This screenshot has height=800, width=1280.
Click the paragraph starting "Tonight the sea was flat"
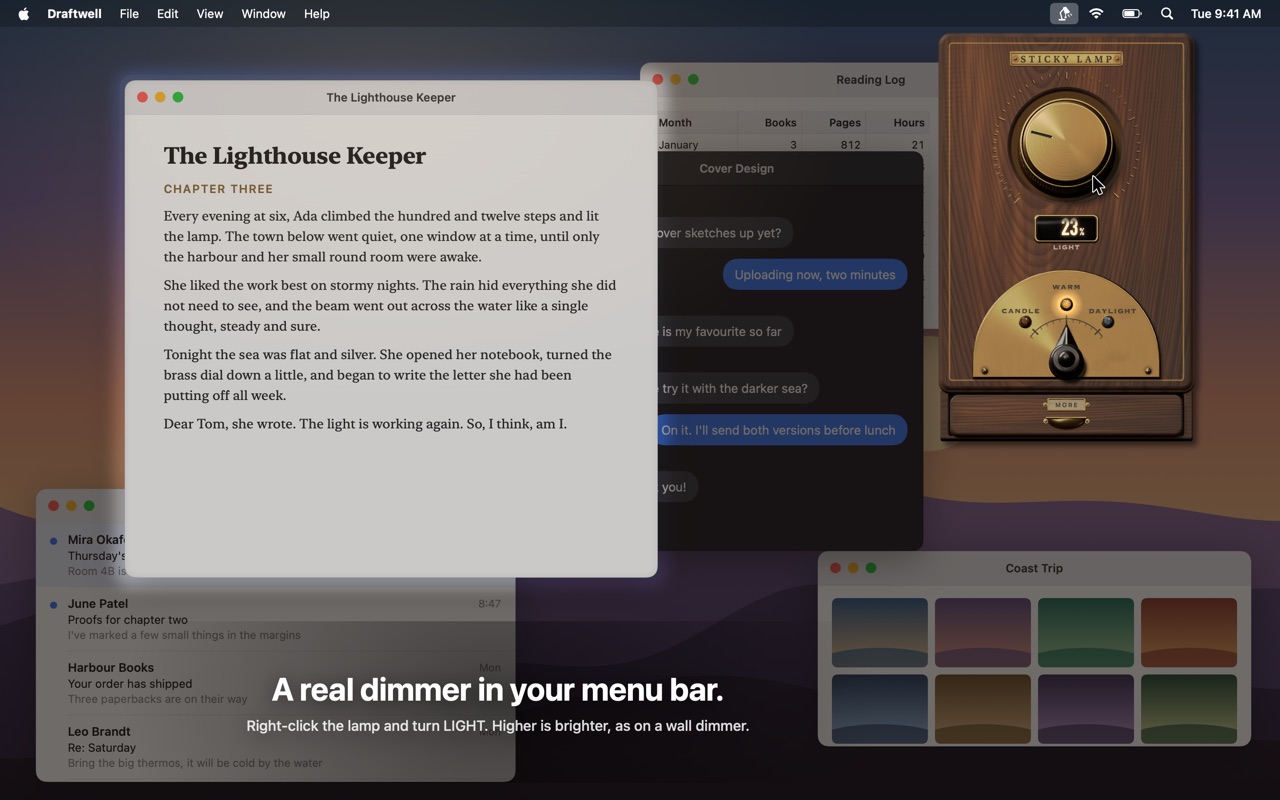[390, 375]
